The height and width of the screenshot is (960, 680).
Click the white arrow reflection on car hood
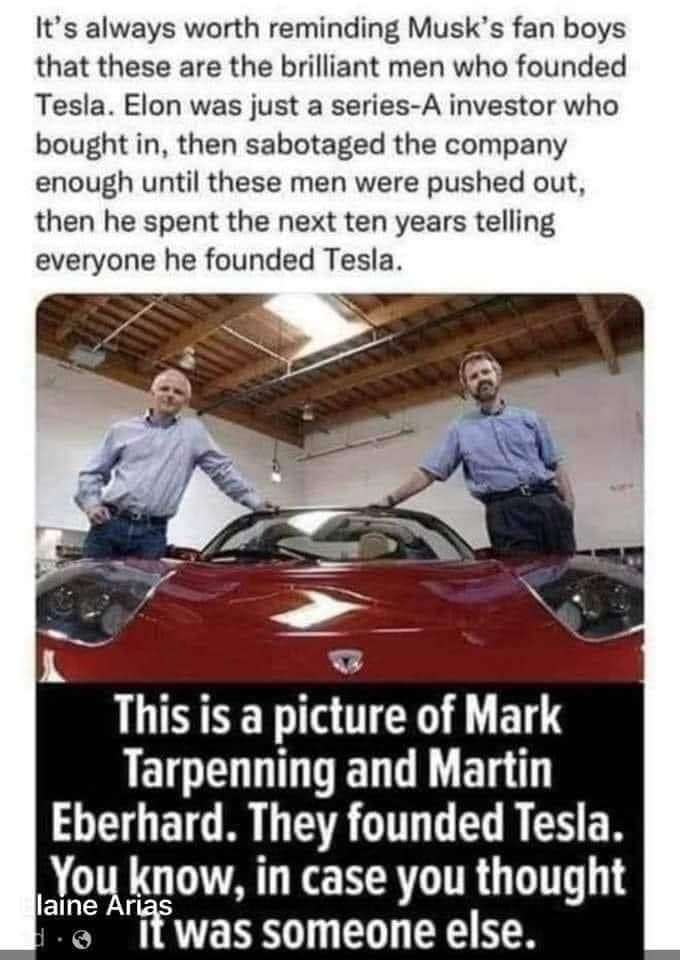tap(316, 610)
